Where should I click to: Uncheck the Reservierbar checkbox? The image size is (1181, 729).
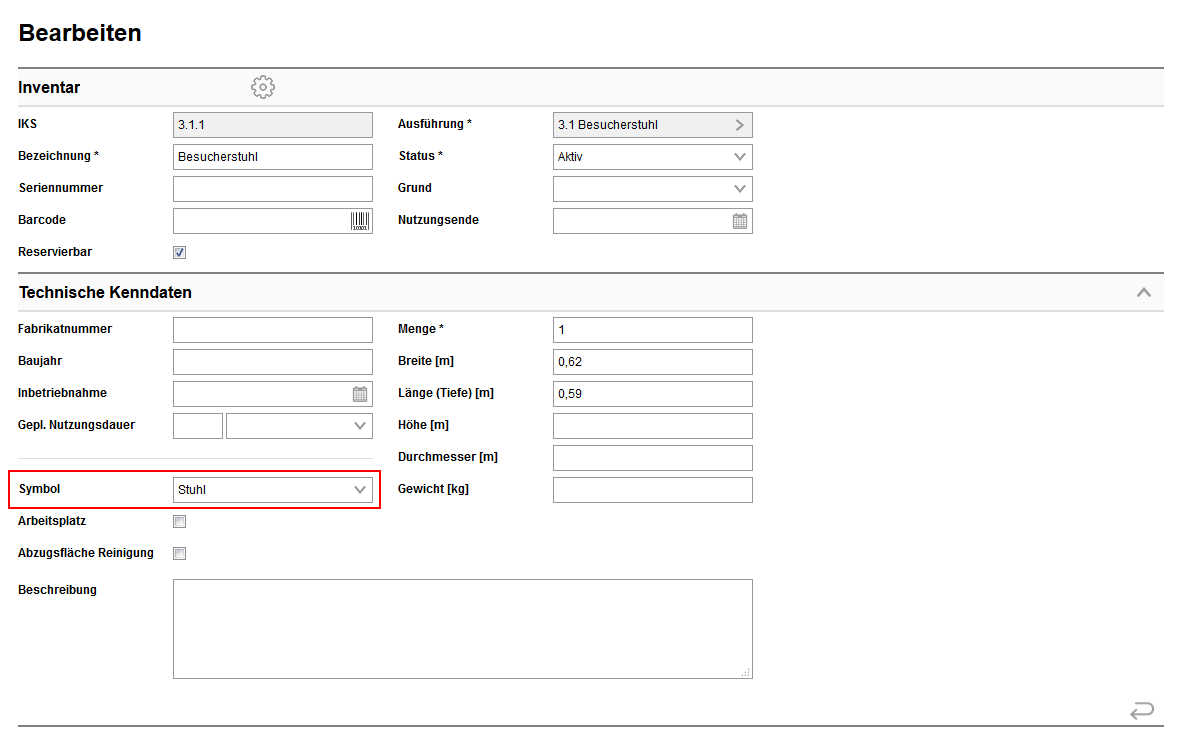click(180, 253)
